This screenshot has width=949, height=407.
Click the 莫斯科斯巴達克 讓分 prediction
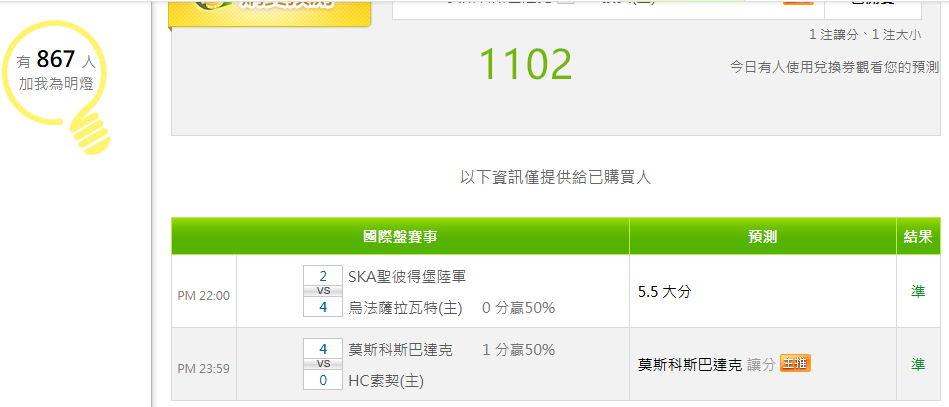pos(706,365)
